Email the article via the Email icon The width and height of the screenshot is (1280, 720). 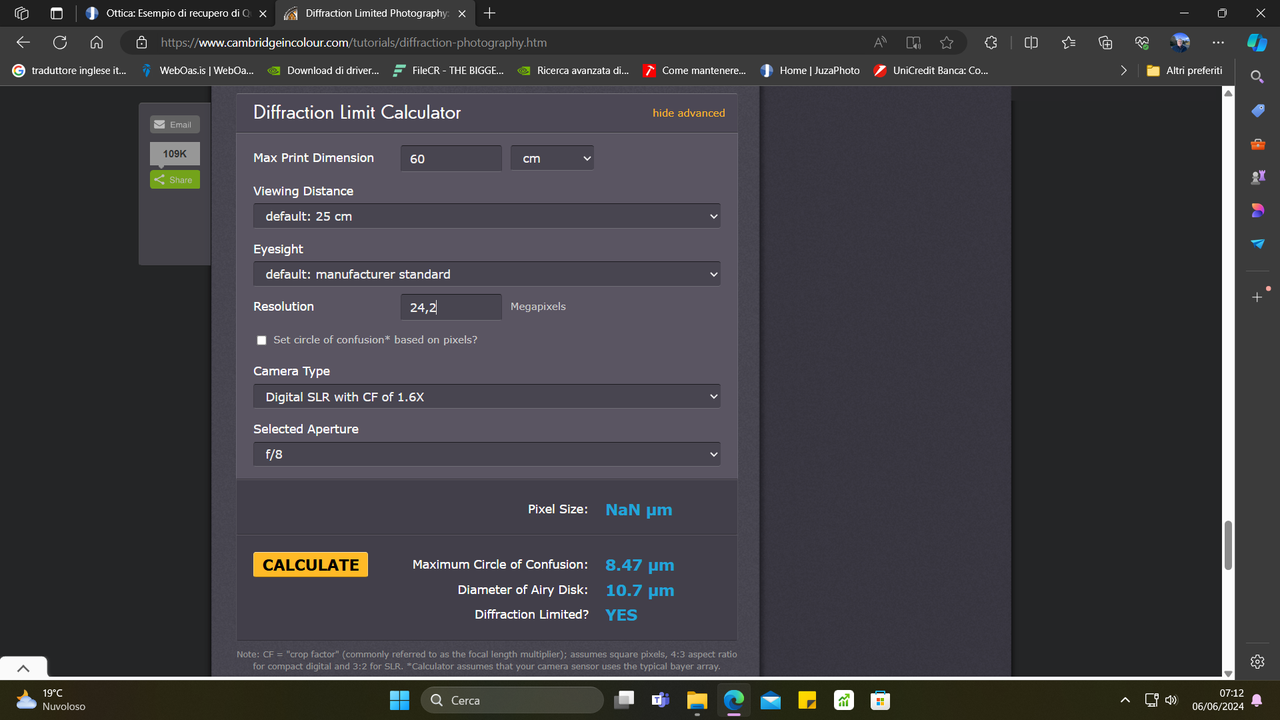pos(174,124)
